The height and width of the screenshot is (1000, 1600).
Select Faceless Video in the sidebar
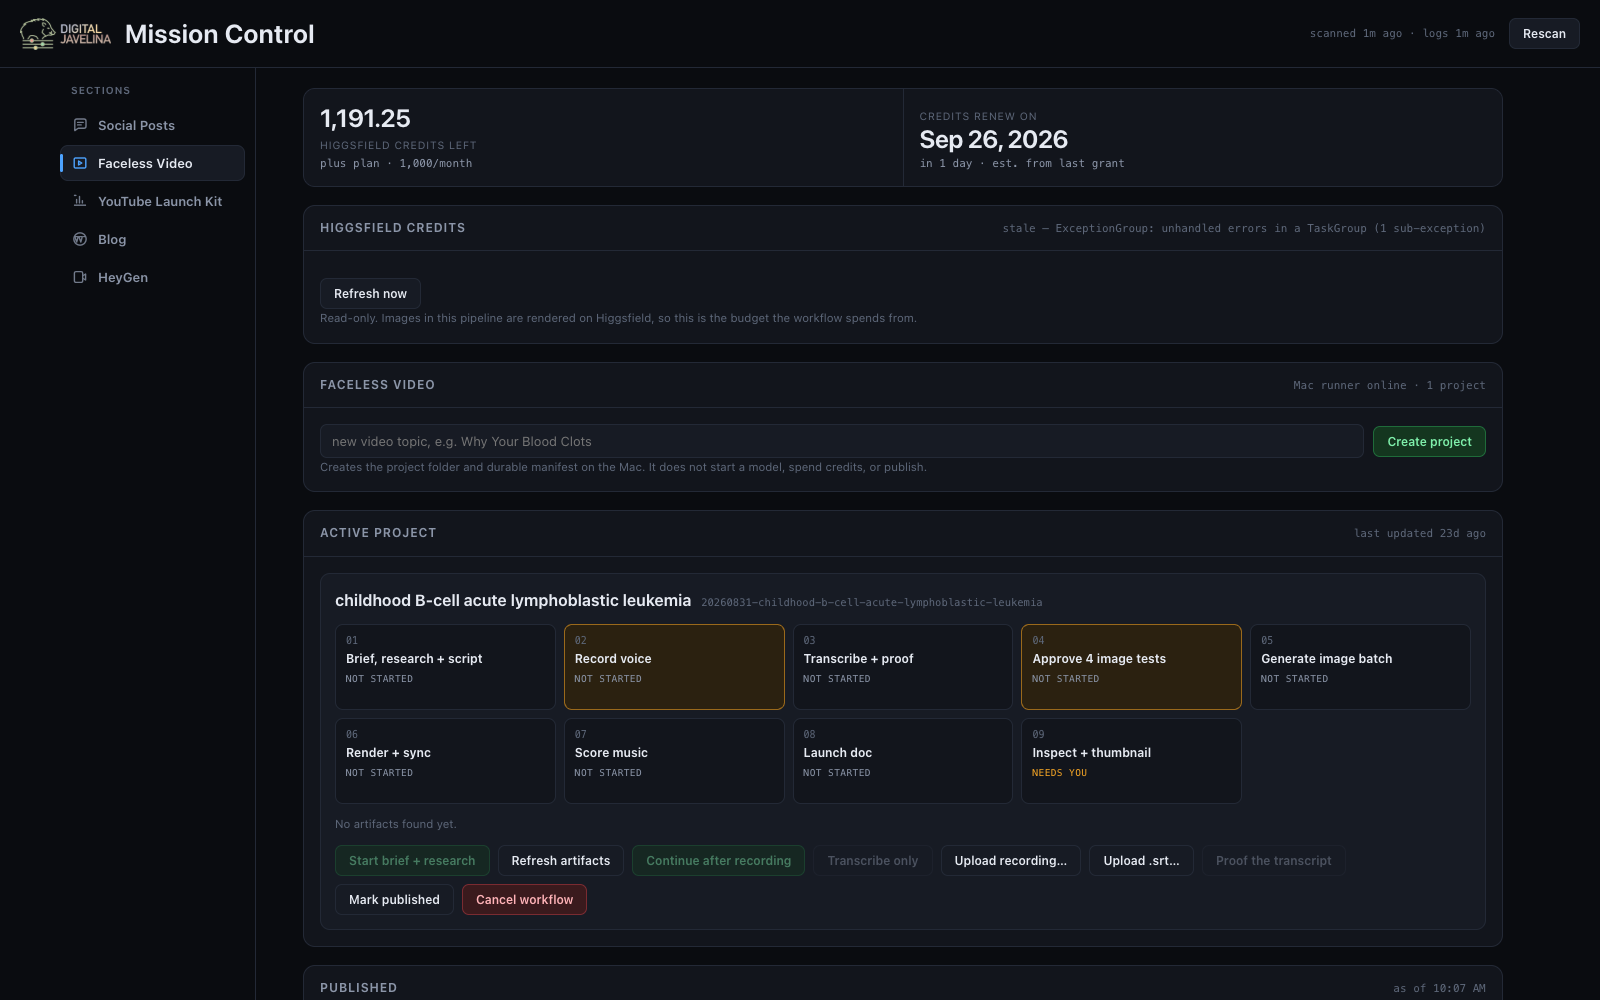pyautogui.click(x=152, y=163)
